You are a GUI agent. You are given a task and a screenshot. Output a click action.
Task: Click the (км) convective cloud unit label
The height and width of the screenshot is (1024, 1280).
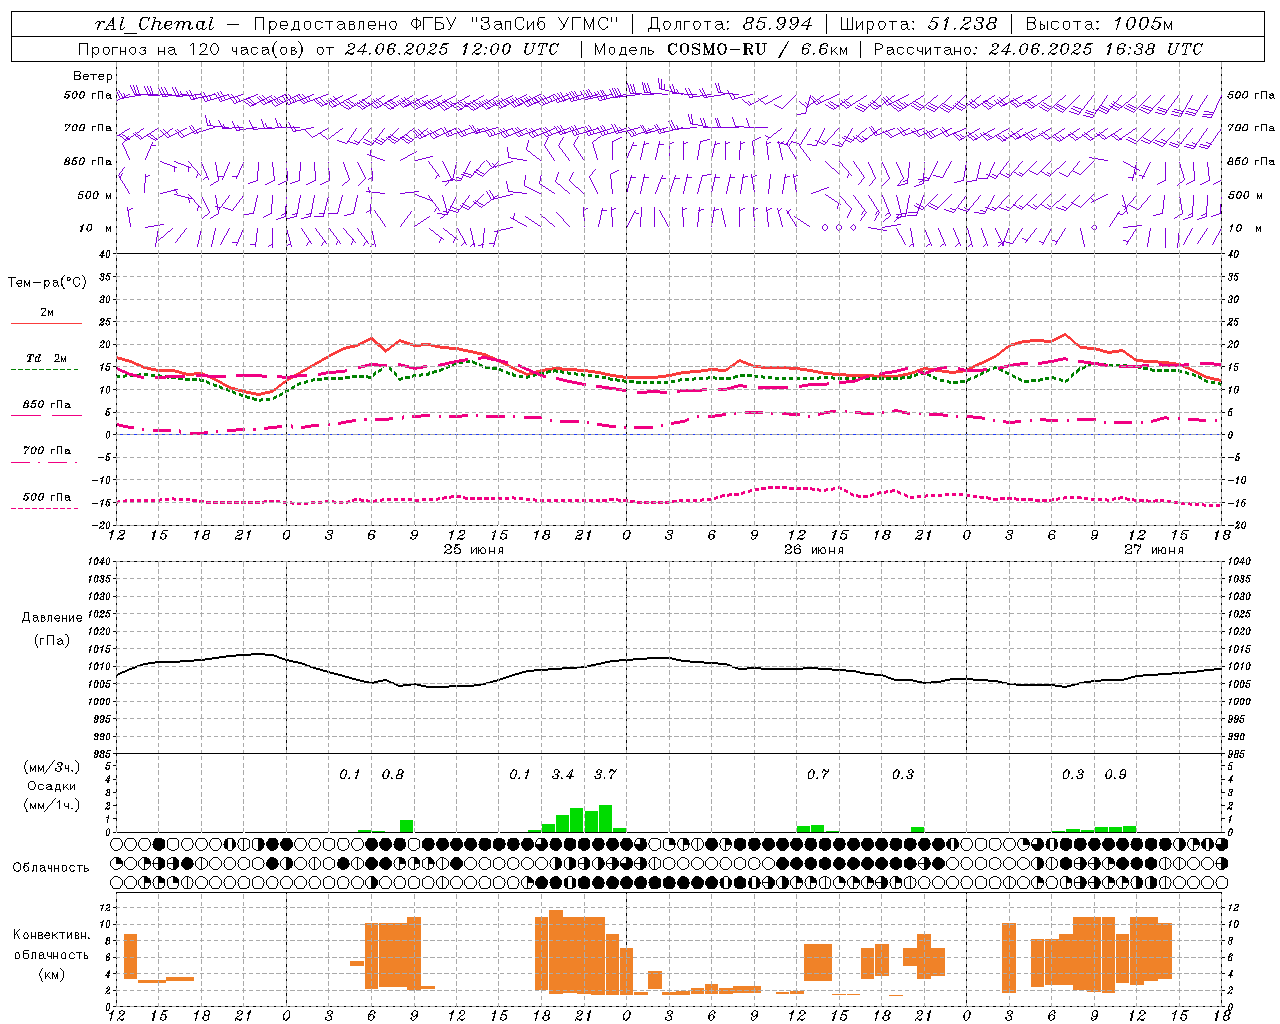tap(51, 974)
